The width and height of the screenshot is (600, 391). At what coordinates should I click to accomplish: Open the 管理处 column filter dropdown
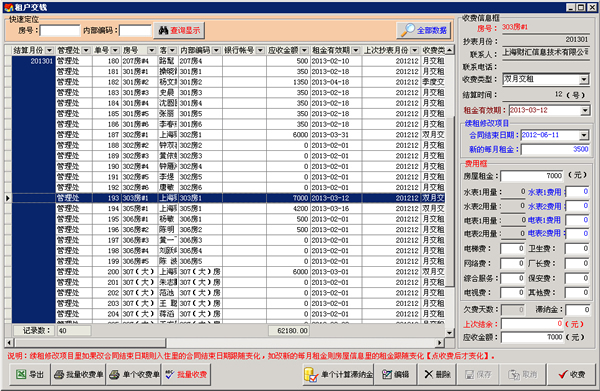pos(86,51)
